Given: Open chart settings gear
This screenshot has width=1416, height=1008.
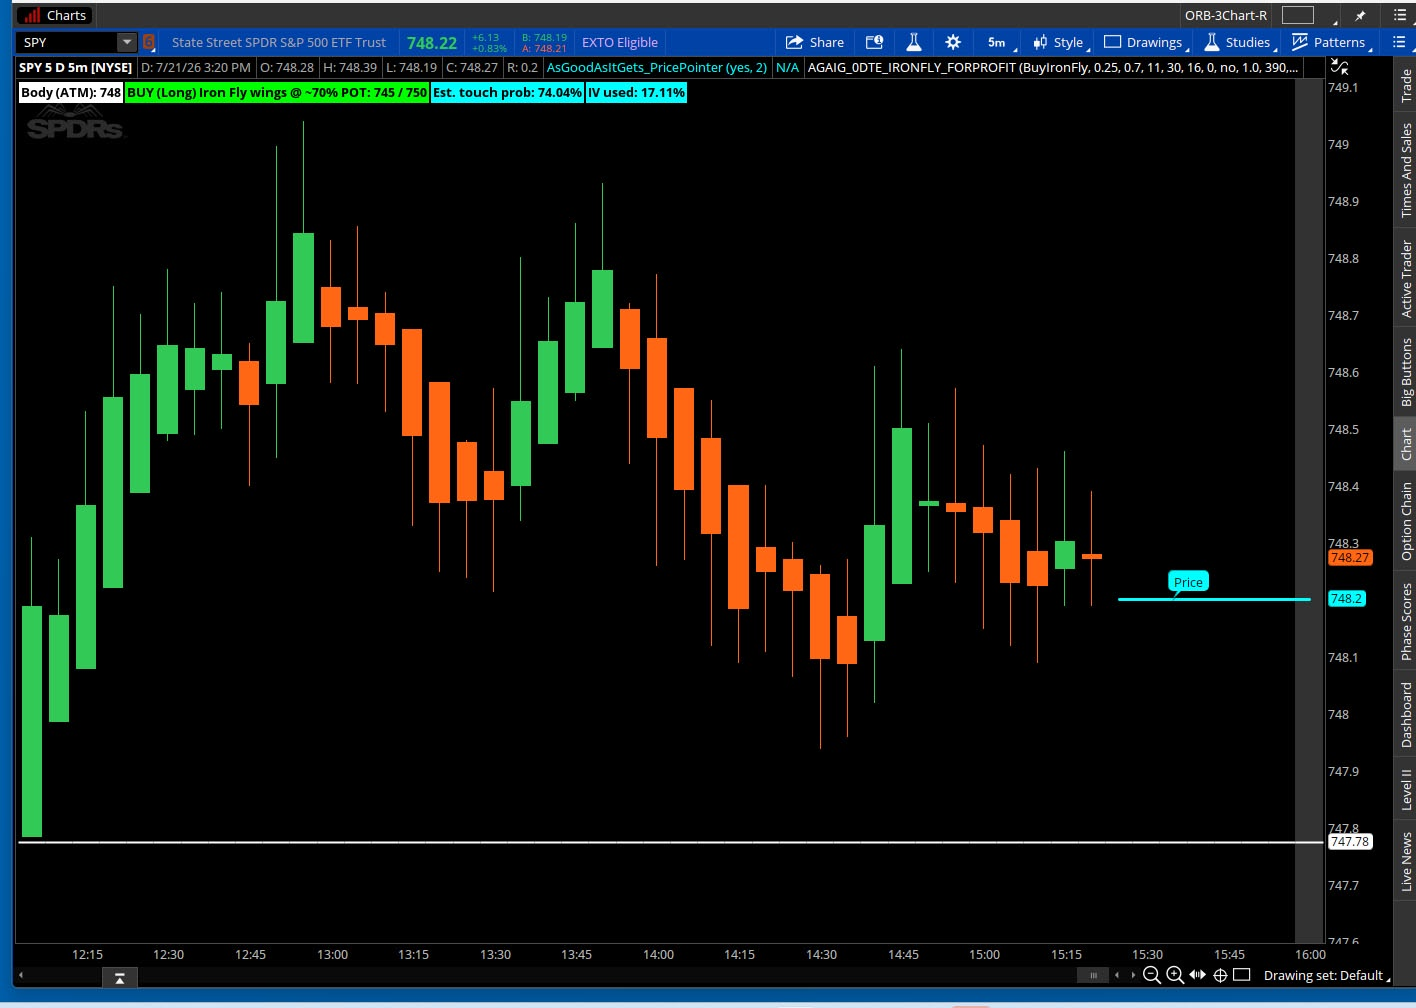Looking at the screenshot, I should click(953, 42).
